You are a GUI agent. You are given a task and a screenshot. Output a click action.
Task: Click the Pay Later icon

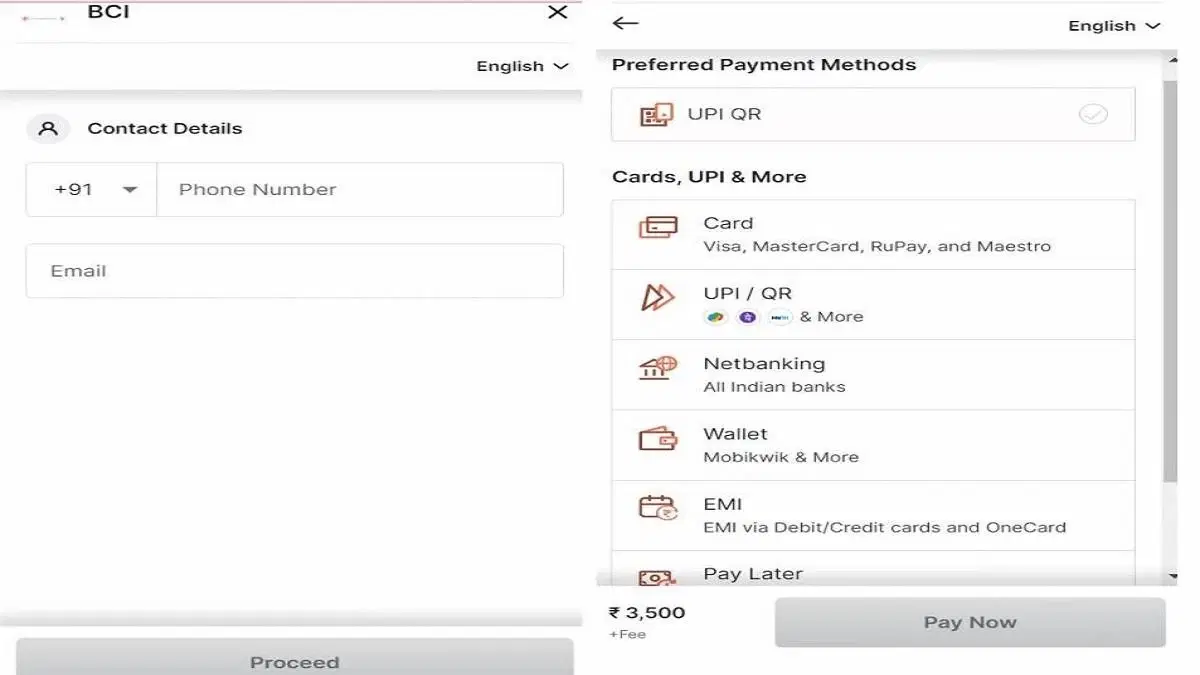coord(655,575)
